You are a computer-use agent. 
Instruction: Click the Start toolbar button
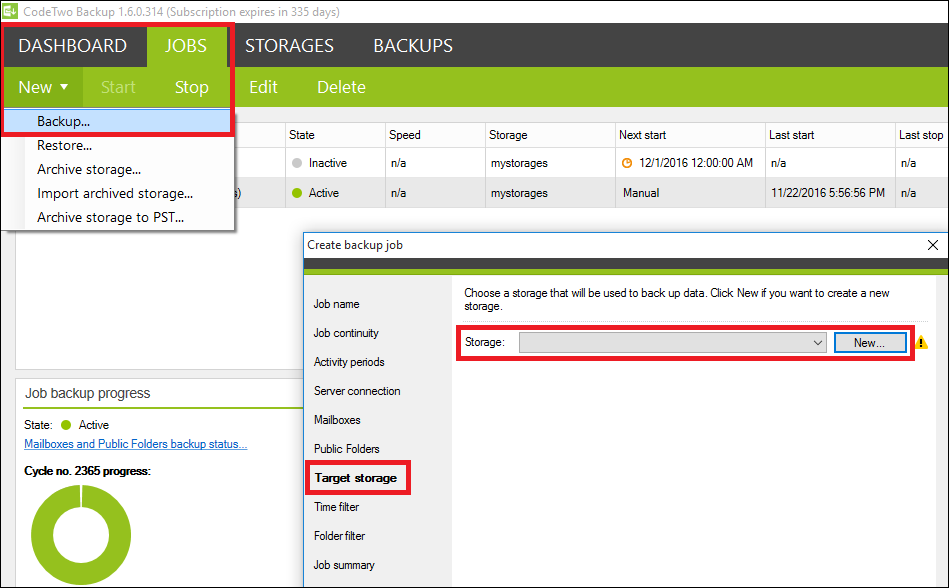pos(118,87)
